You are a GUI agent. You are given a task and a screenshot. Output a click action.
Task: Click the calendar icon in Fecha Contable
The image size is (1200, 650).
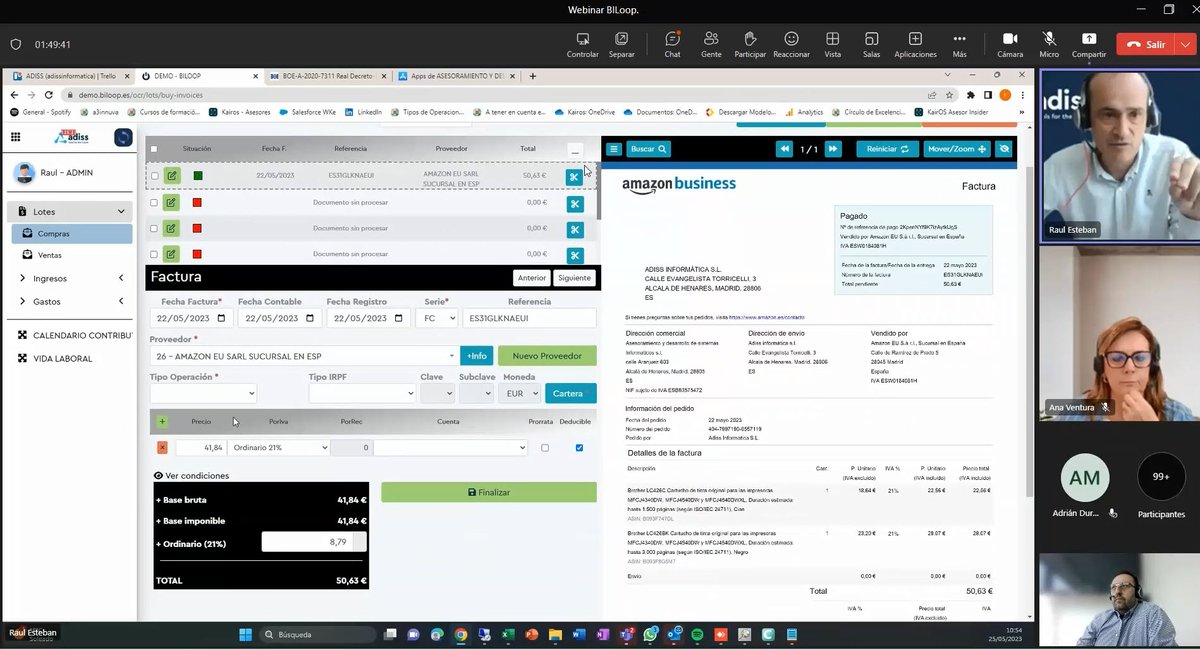(x=310, y=318)
